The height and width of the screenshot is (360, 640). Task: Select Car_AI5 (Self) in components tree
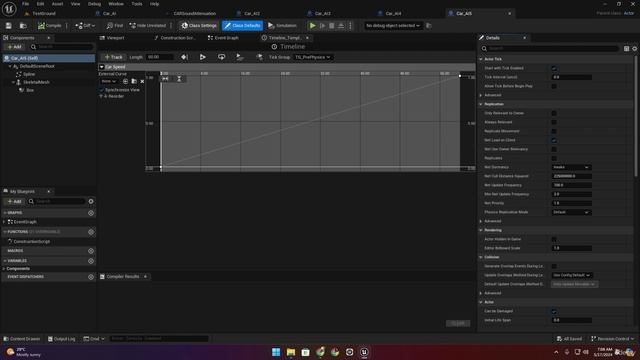tap(48, 58)
